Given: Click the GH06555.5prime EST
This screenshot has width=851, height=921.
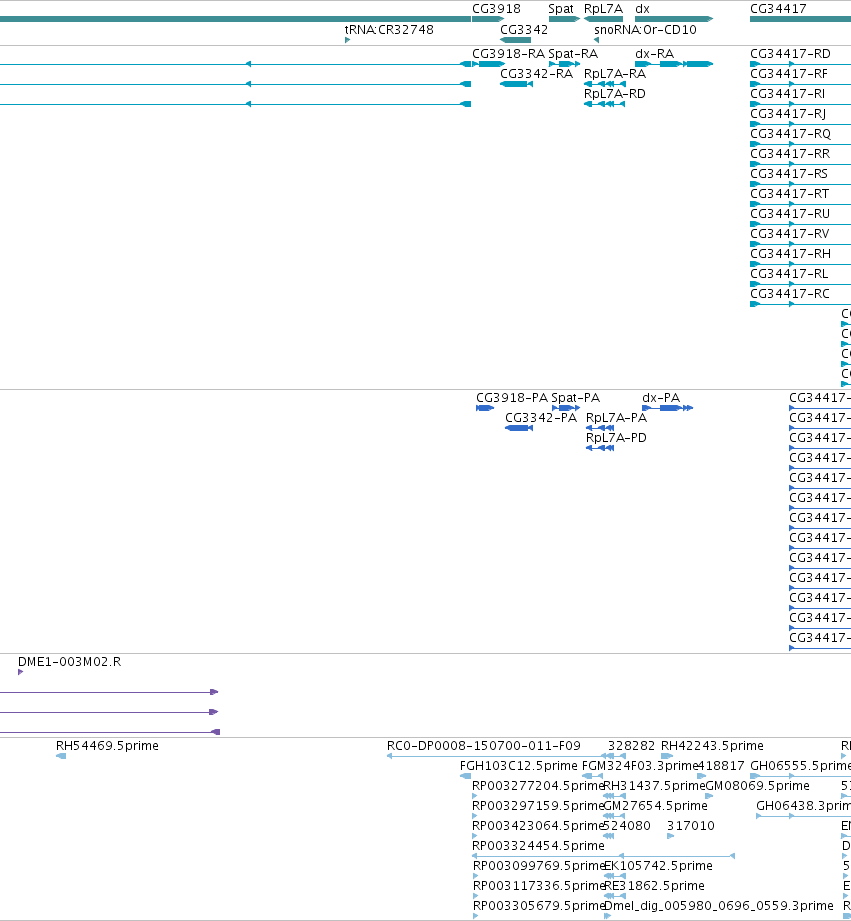Looking at the screenshot, I should 800,776.
